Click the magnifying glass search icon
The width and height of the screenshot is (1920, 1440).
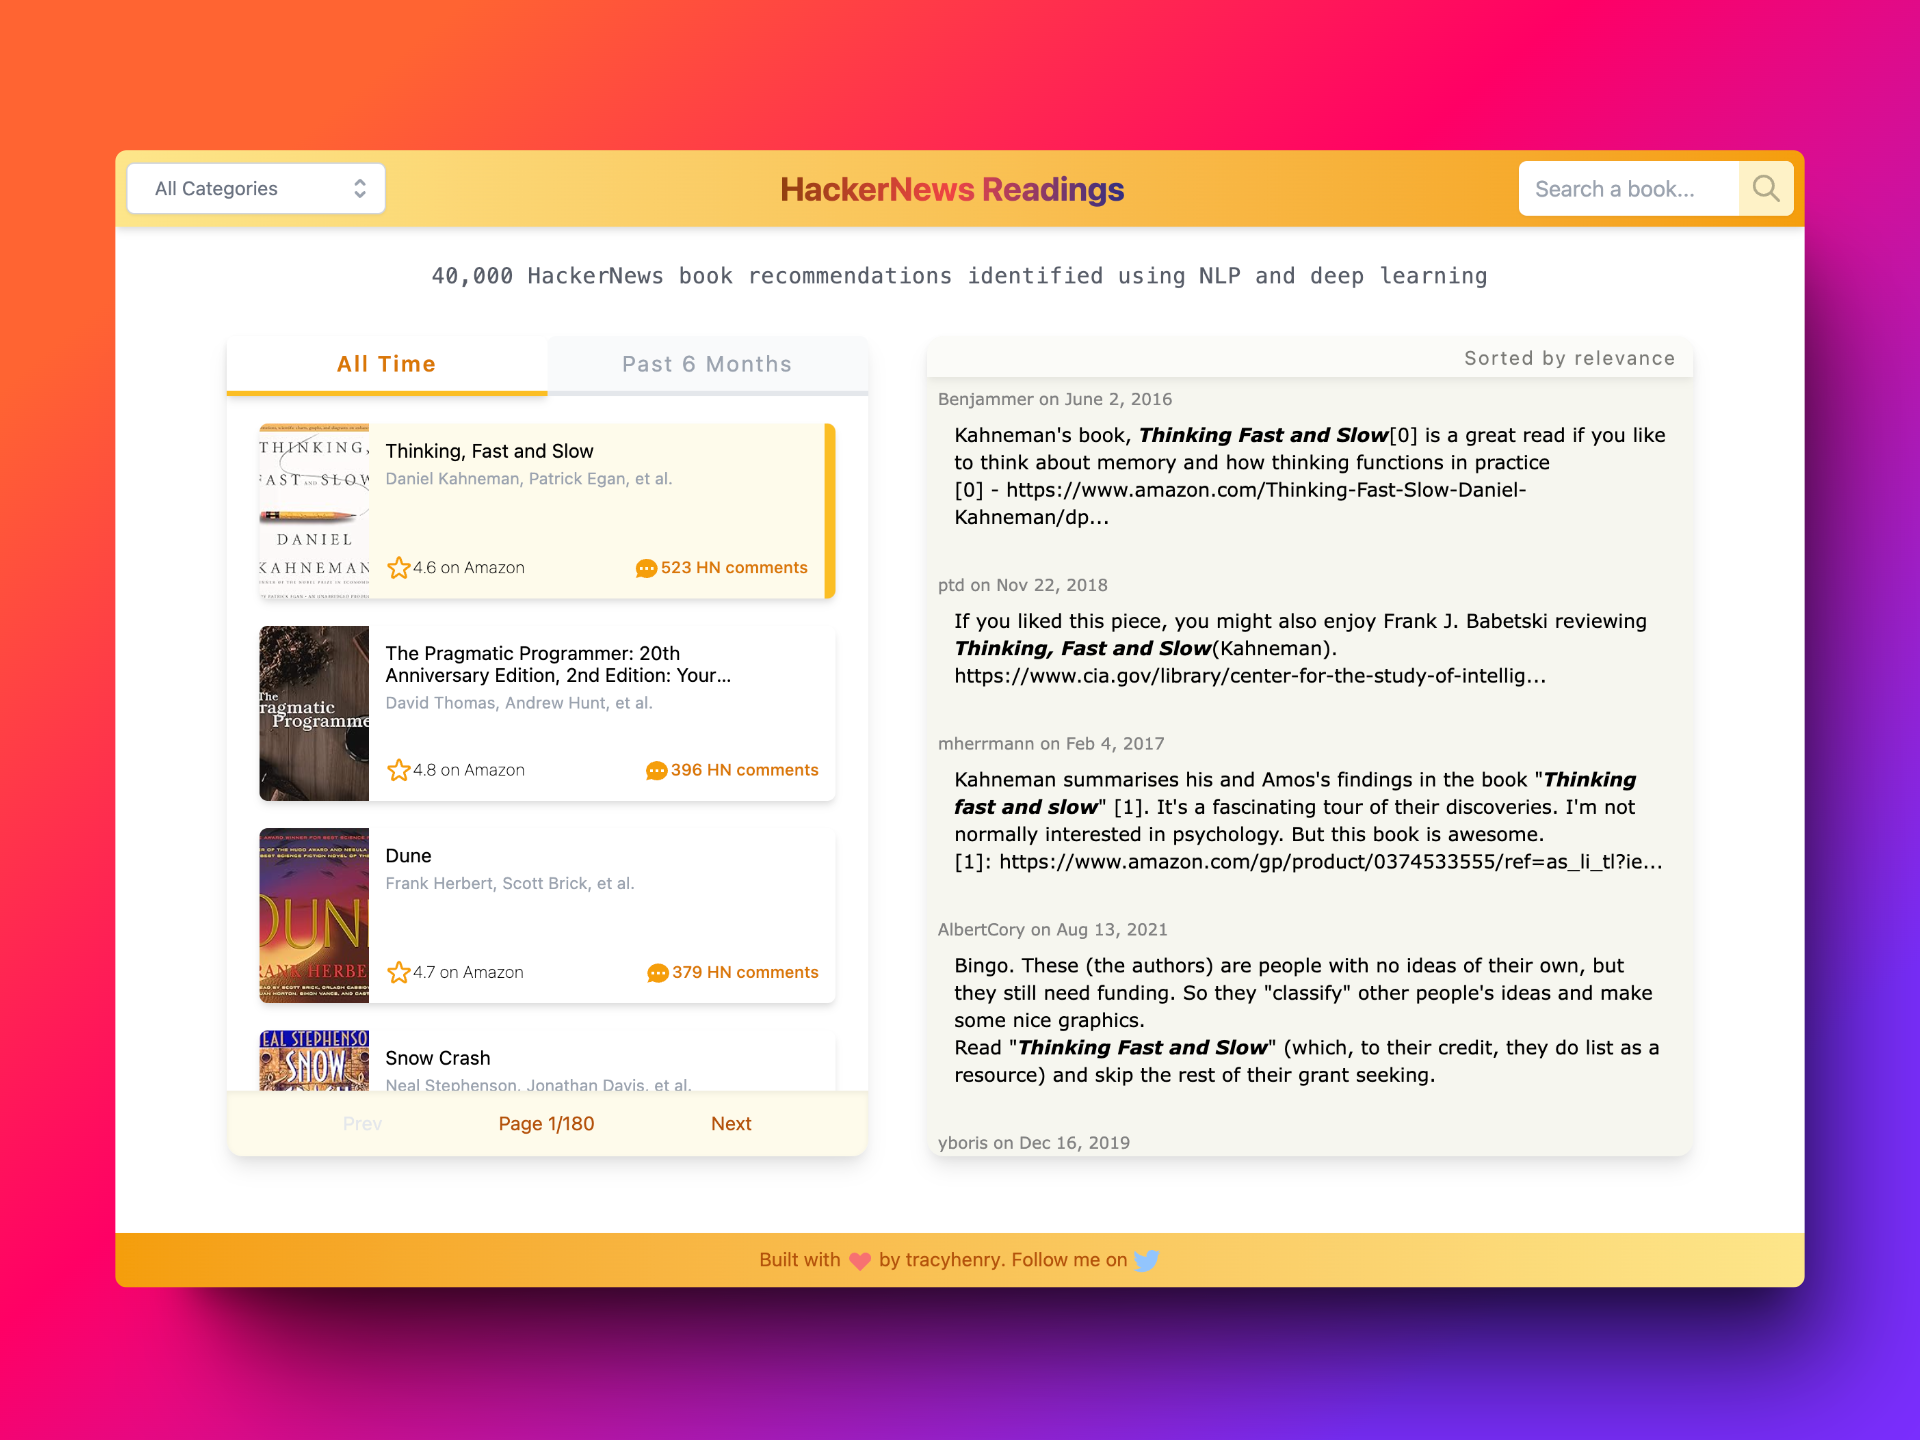(x=1766, y=189)
